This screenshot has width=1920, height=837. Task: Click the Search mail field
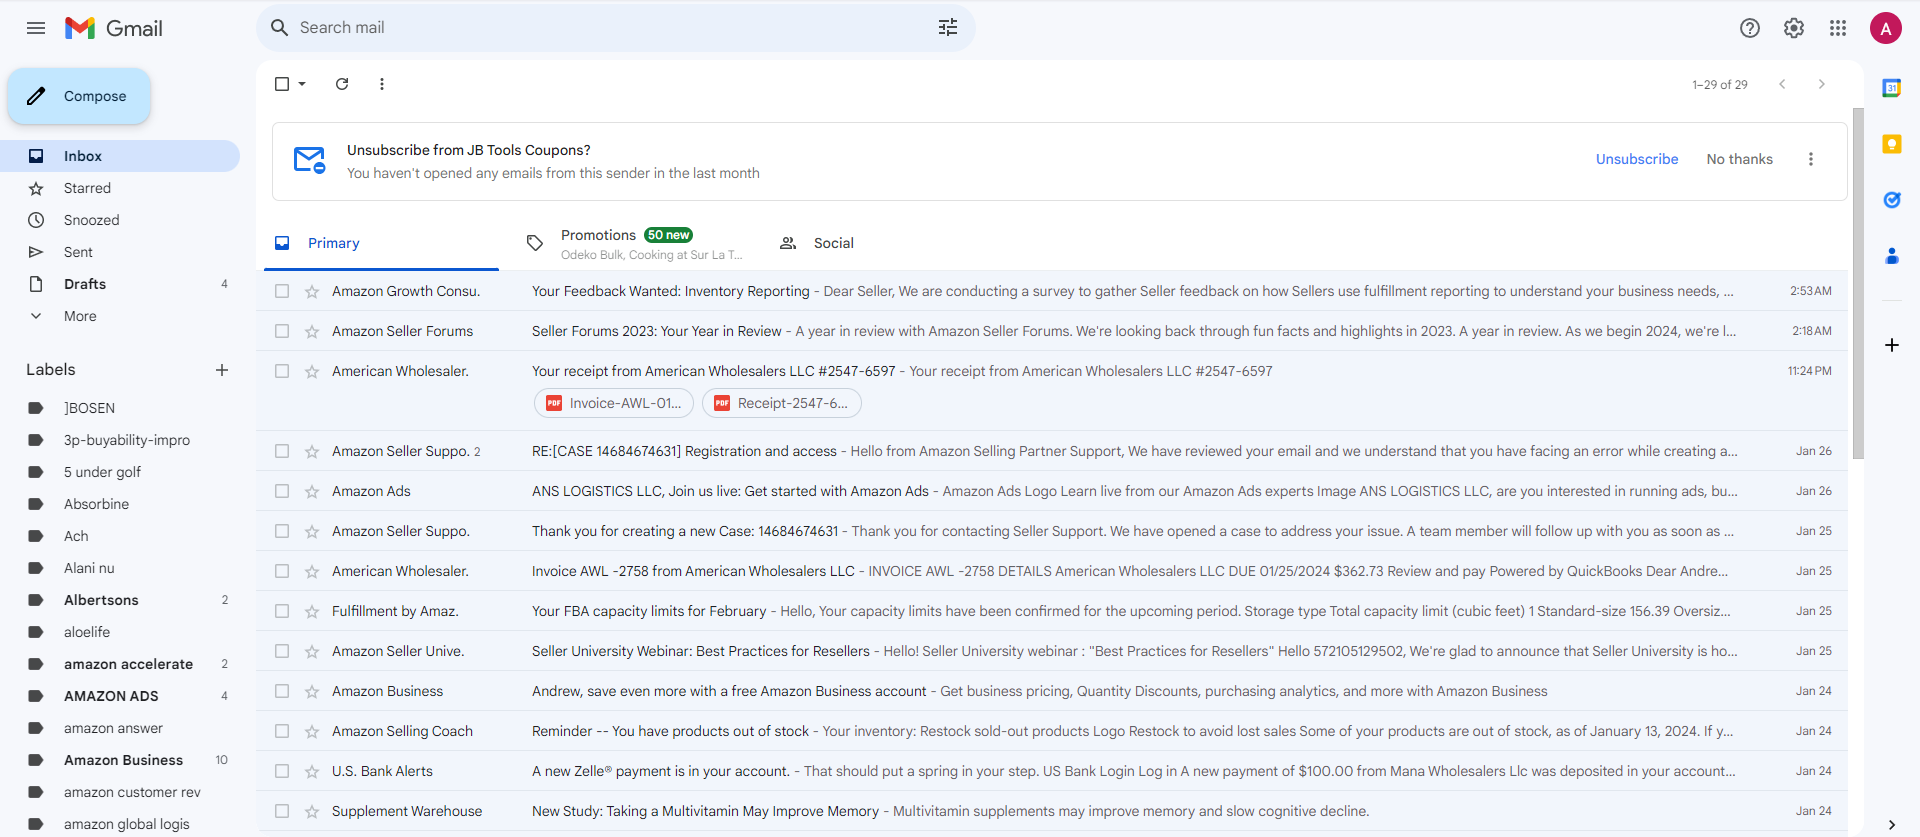coord(615,28)
